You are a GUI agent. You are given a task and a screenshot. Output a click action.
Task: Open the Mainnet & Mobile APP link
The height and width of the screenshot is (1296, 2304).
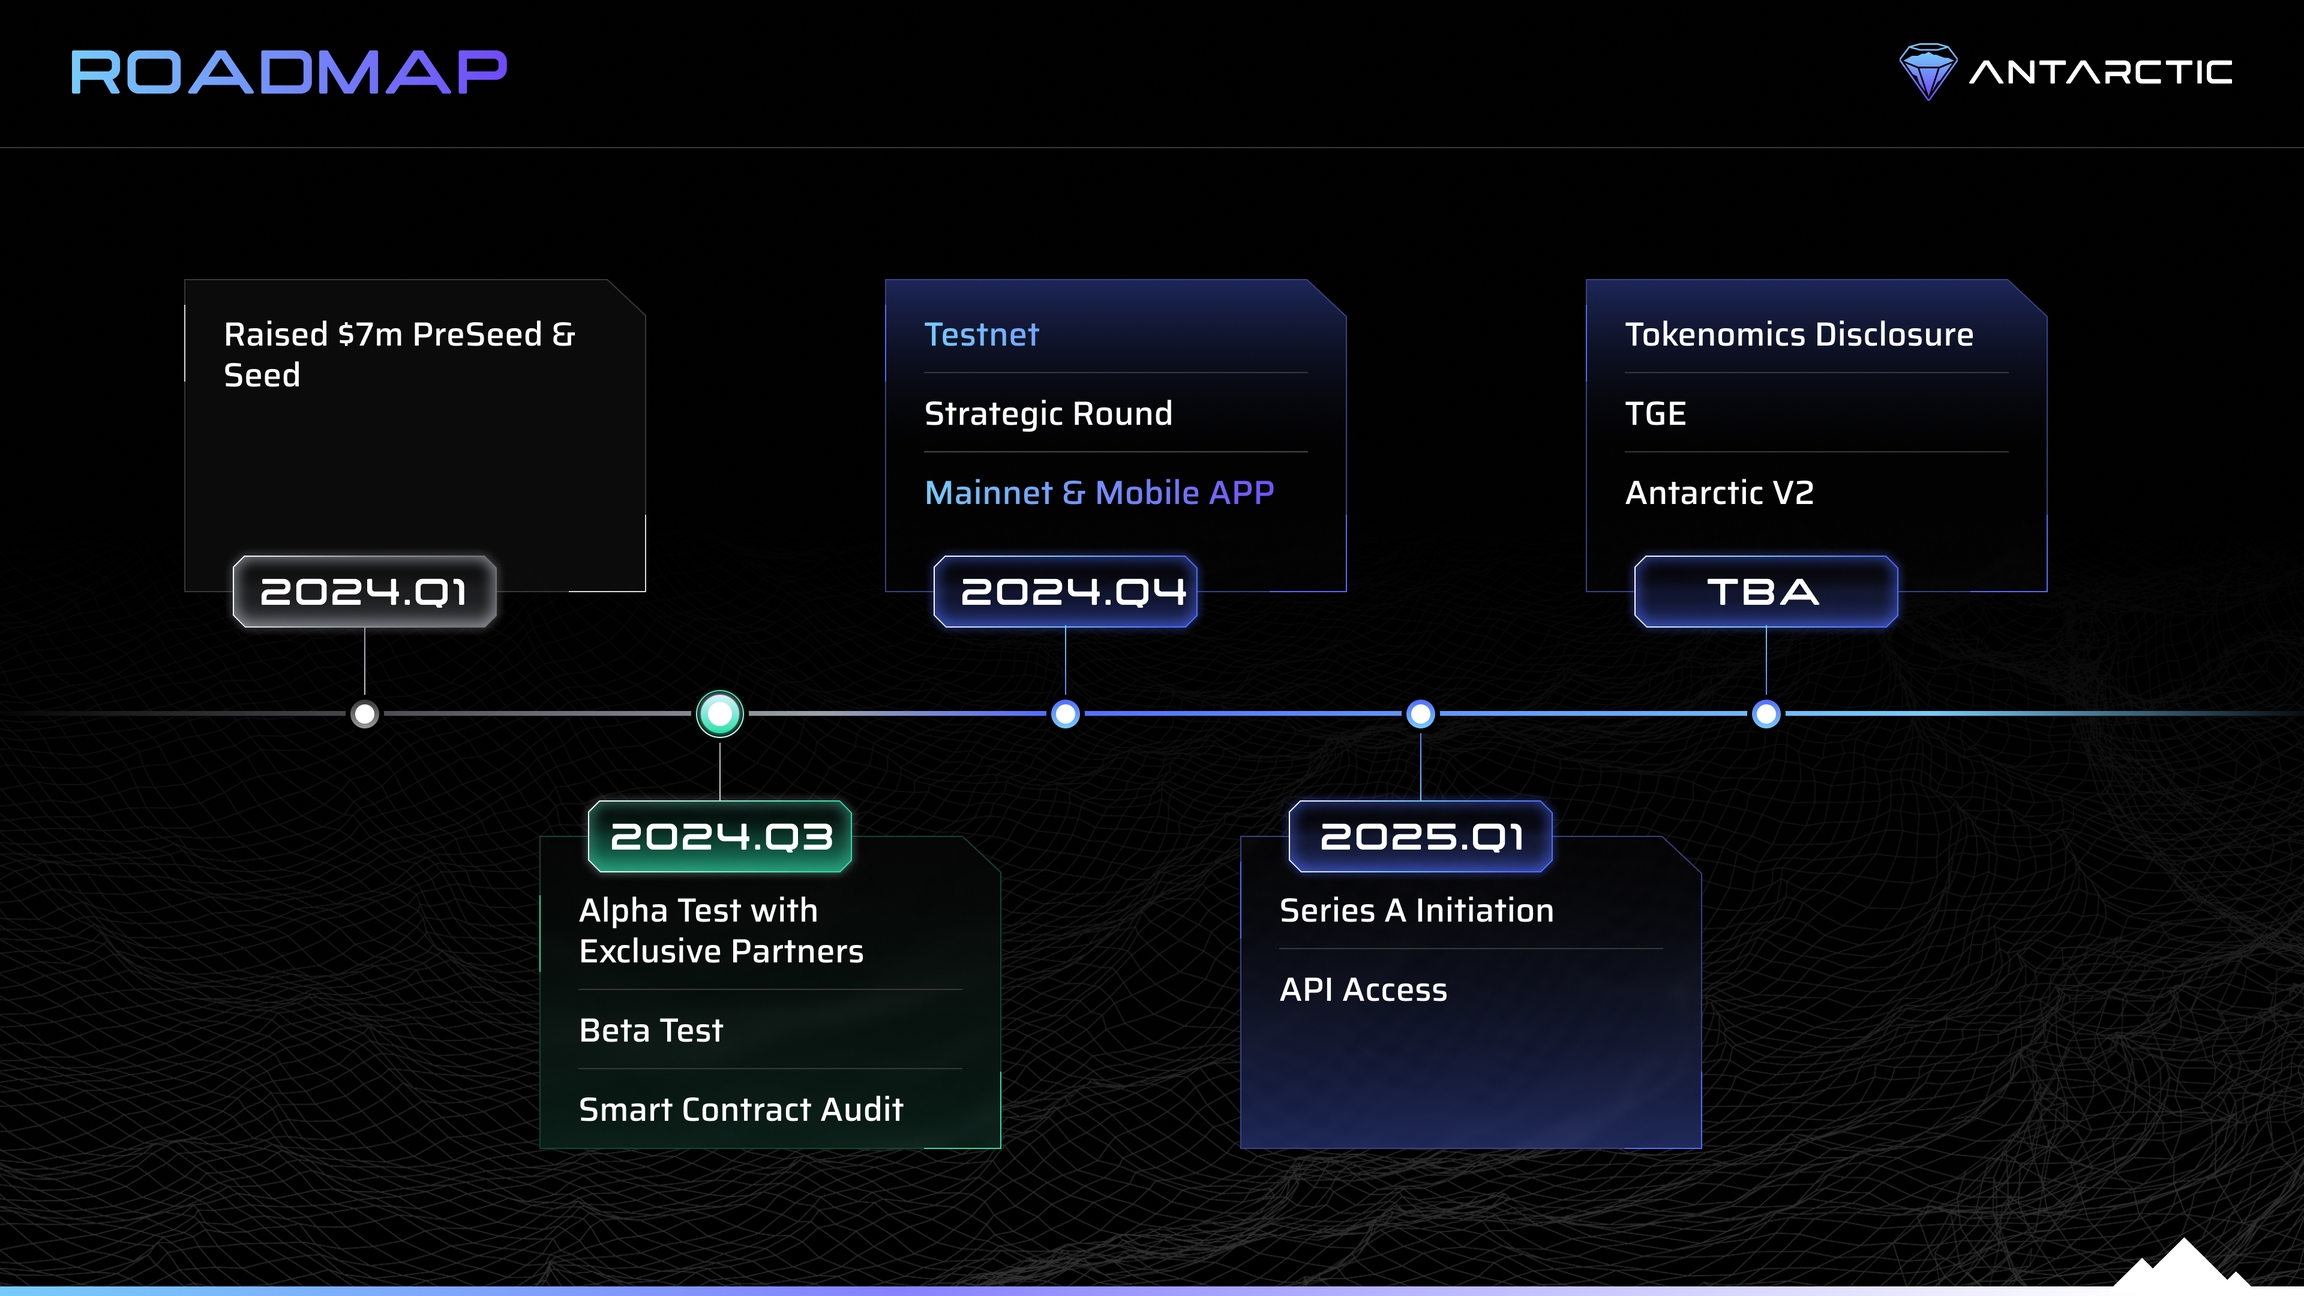click(1099, 493)
